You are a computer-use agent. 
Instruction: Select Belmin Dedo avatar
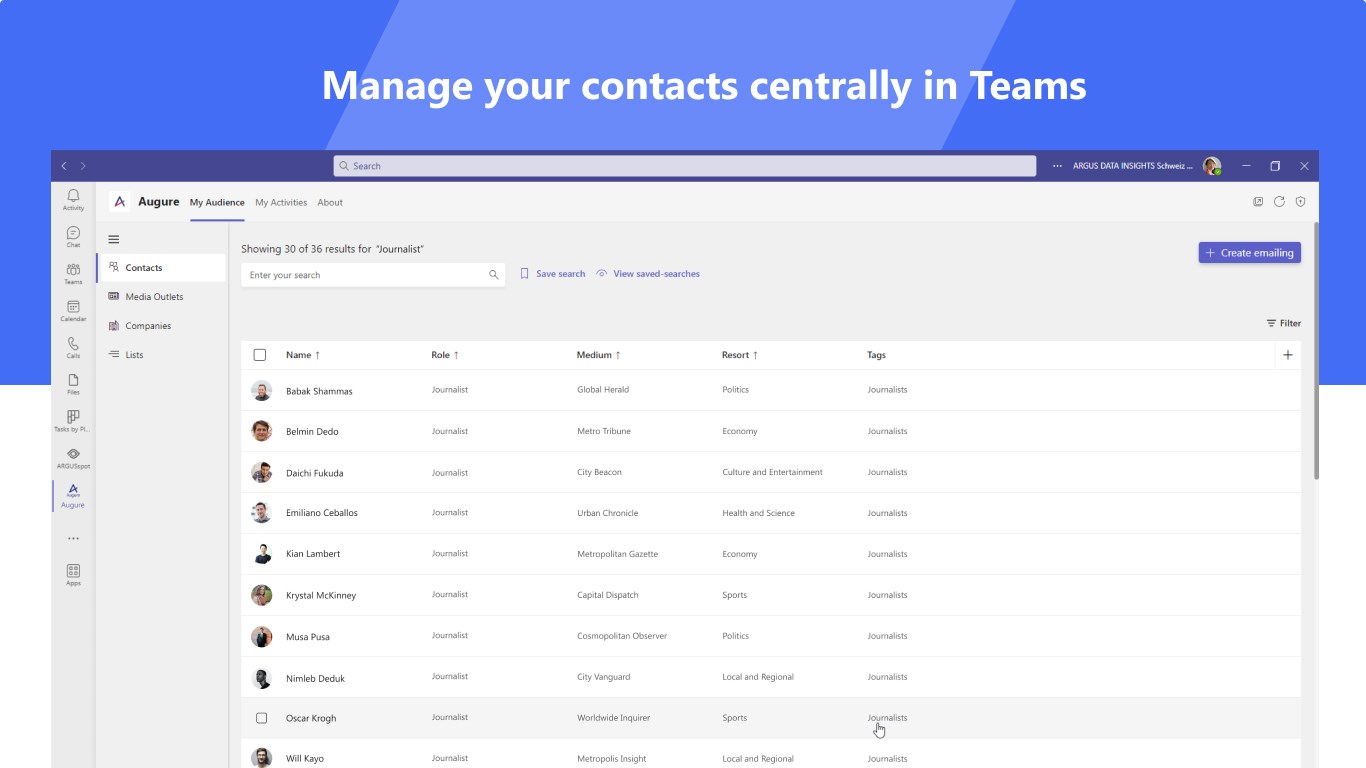261,431
